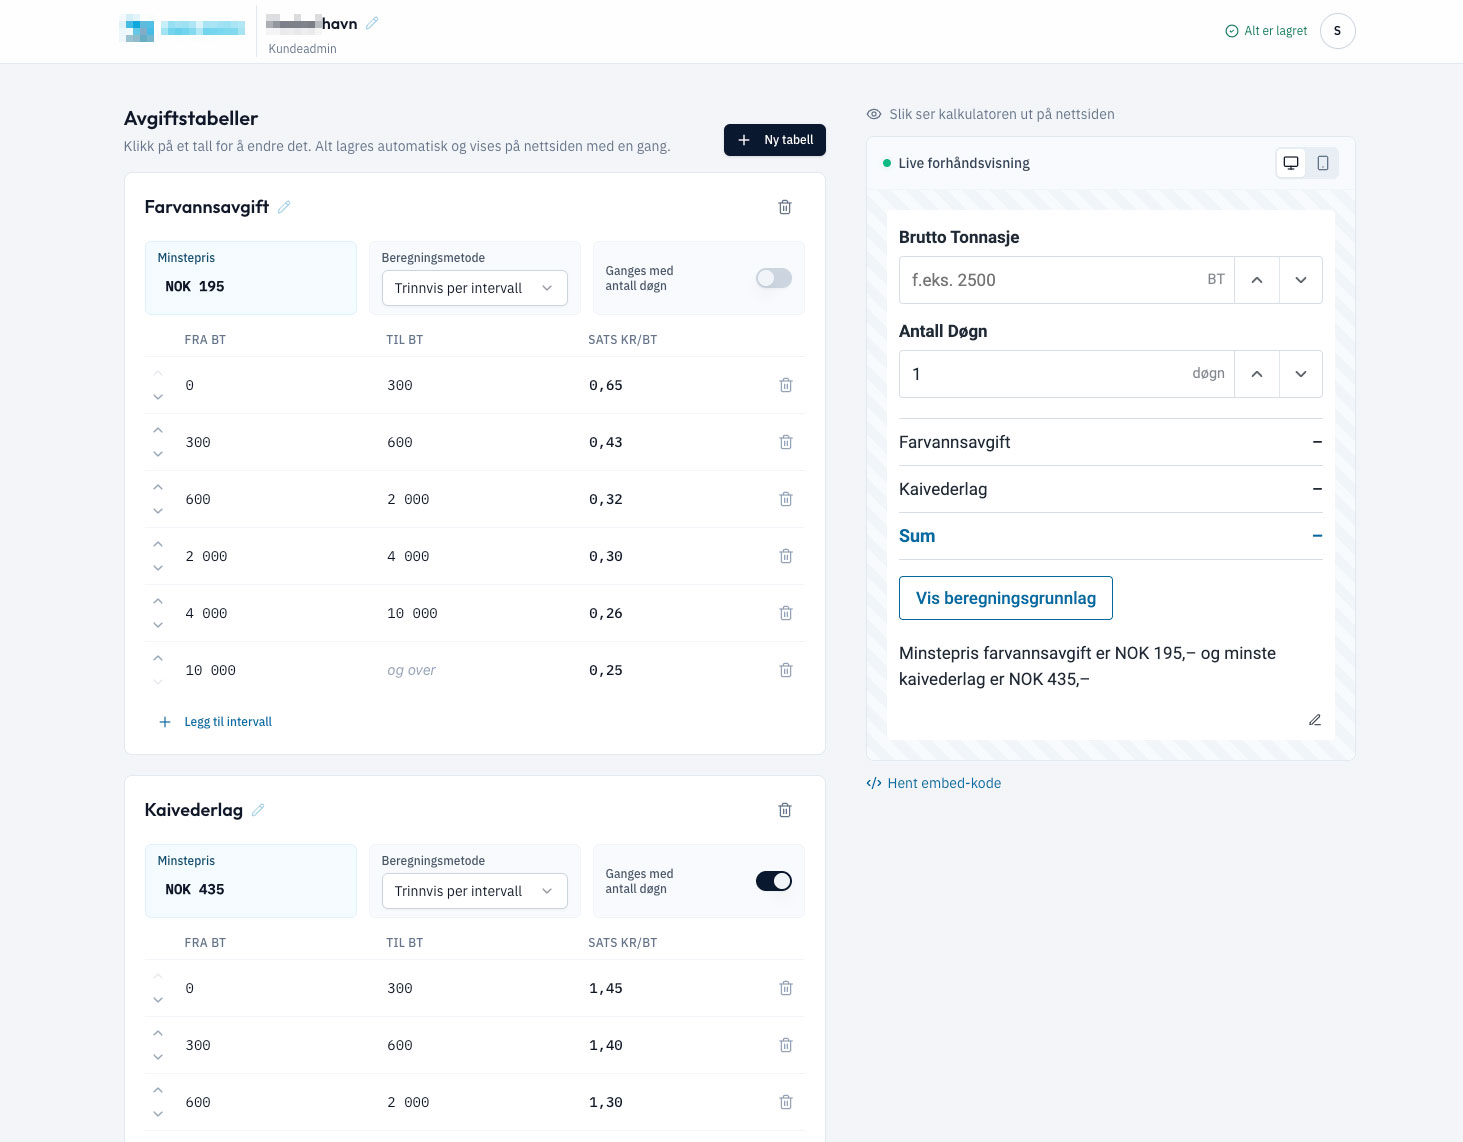Image resolution: width=1463 pixels, height=1142 pixels.
Task: Rename the Kaivederlag table via pencil icon
Action: pyautogui.click(x=258, y=810)
